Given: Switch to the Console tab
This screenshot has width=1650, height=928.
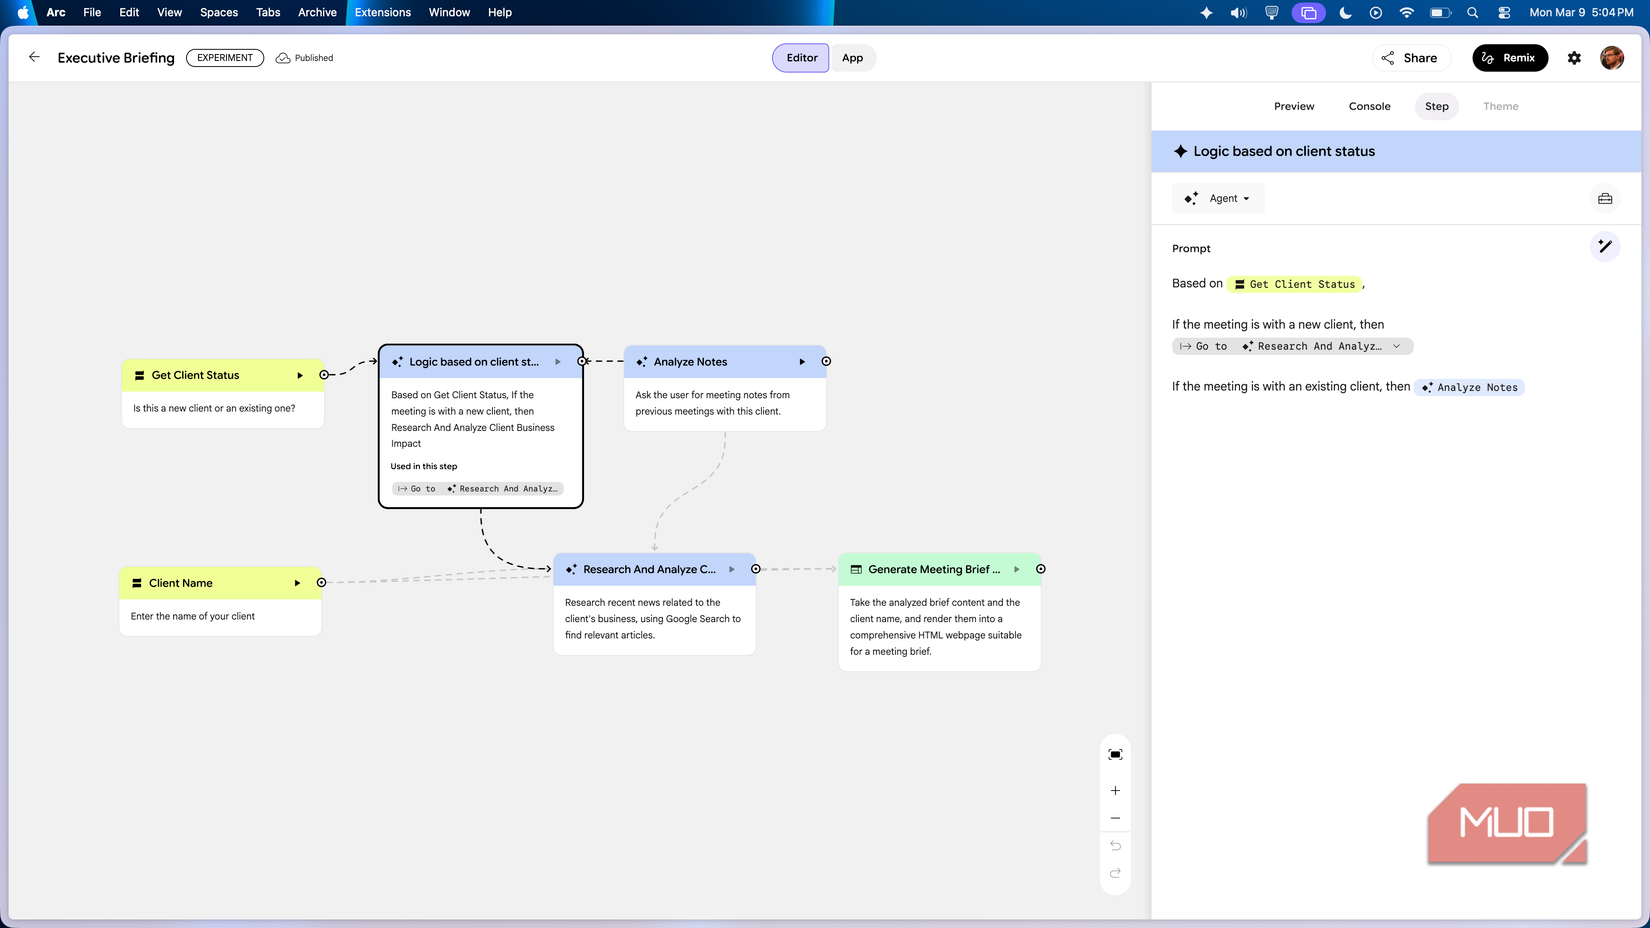Looking at the screenshot, I should 1369,106.
